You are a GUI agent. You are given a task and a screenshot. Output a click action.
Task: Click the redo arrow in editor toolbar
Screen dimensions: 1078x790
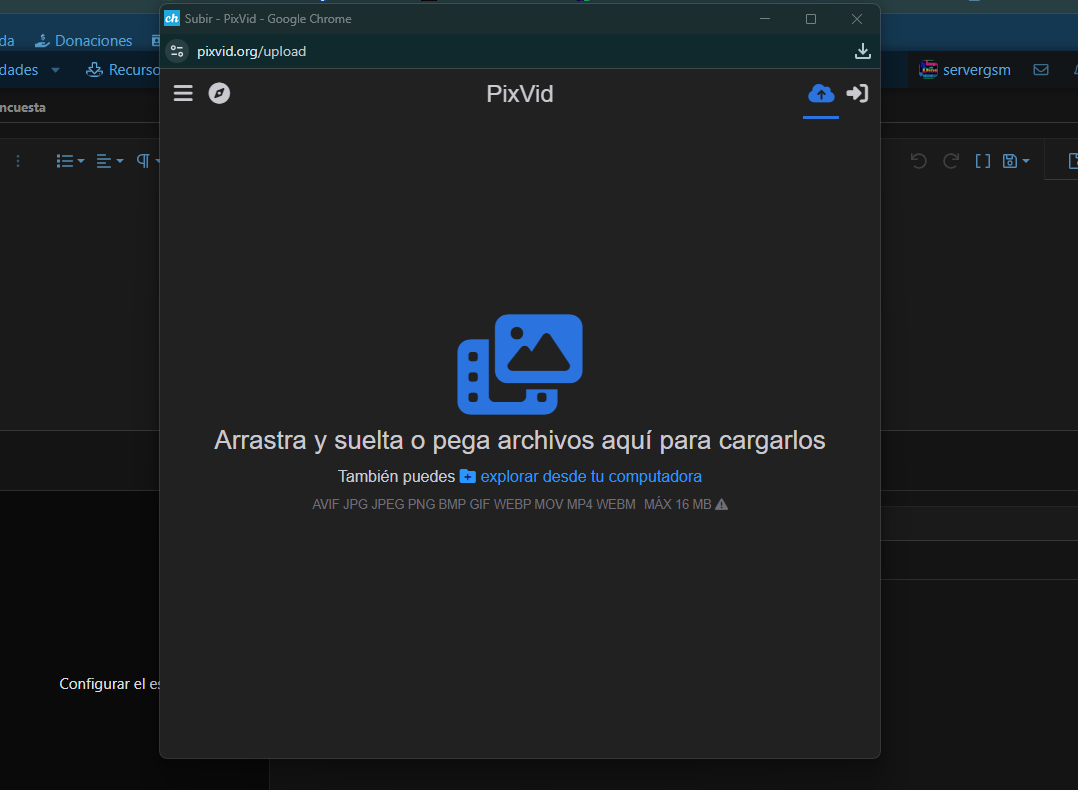tap(951, 161)
